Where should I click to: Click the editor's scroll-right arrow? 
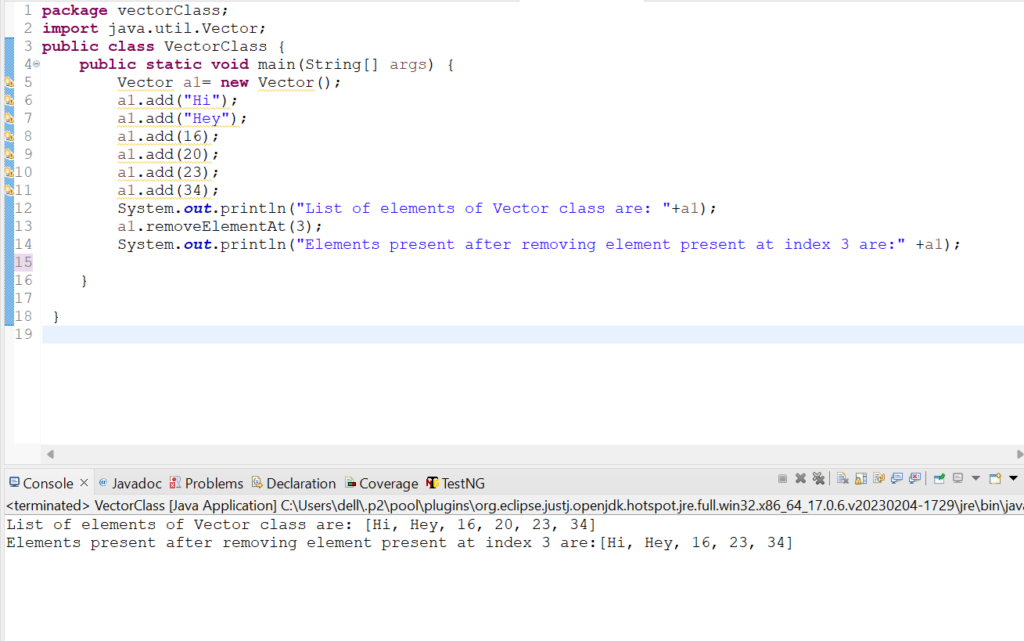coord(1019,454)
